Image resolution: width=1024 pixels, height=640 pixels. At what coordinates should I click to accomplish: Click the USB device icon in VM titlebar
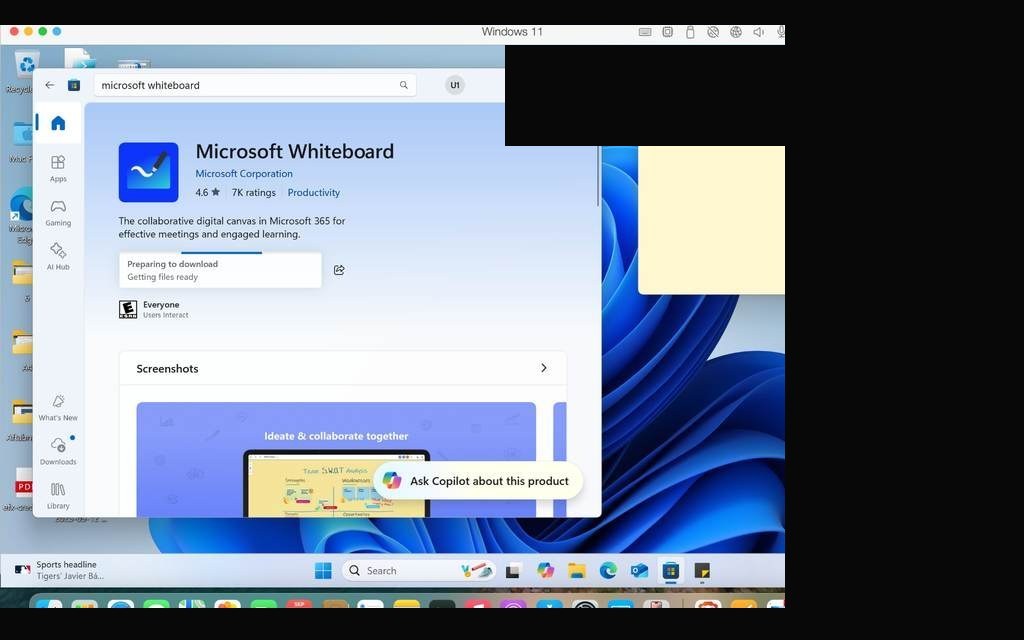[x=690, y=32]
